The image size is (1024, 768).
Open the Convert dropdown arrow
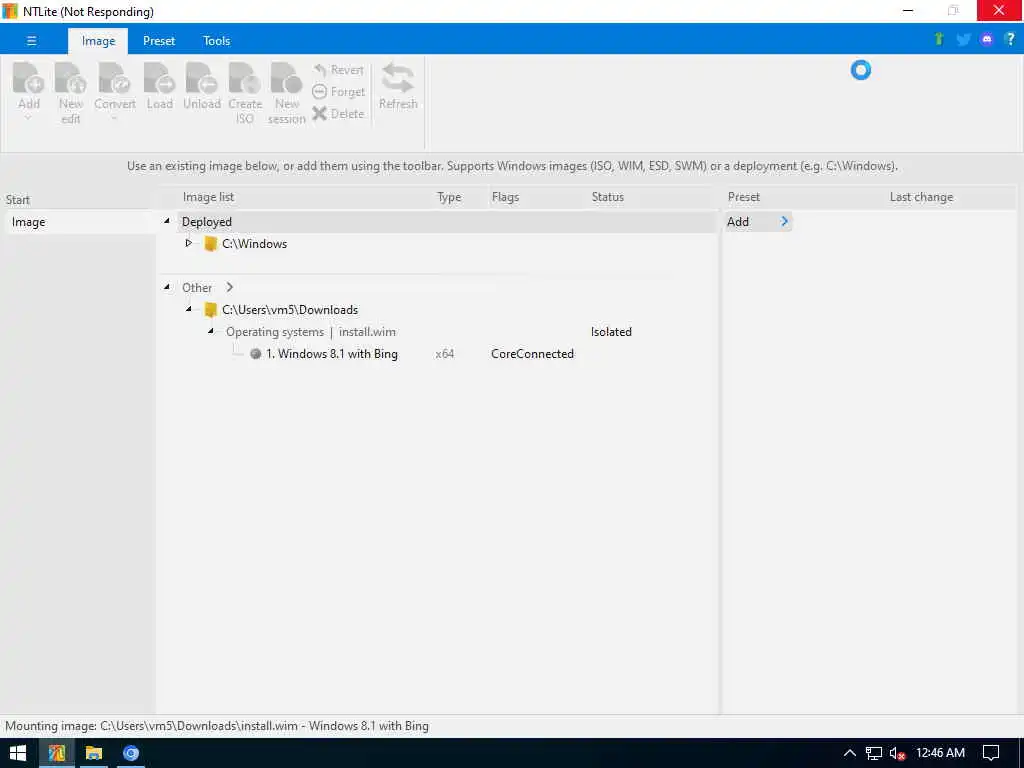click(x=114, y=119)
